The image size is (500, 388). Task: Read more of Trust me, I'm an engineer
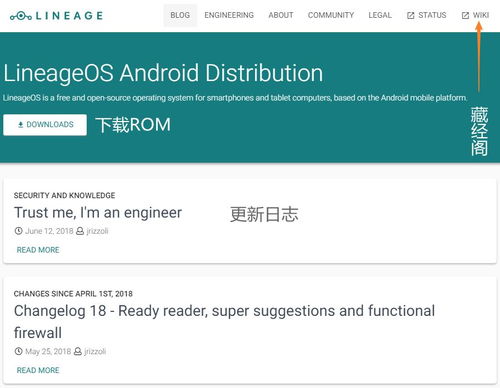38,250
